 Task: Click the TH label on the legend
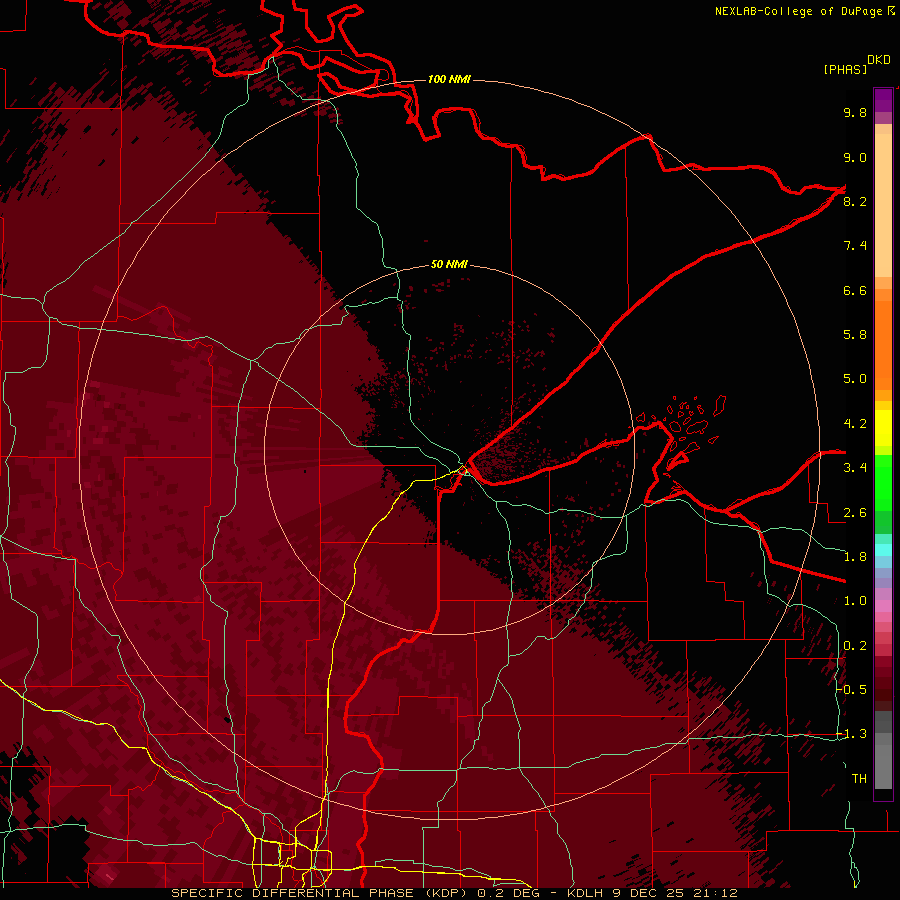pyautogui.click(x=859, y=779)
